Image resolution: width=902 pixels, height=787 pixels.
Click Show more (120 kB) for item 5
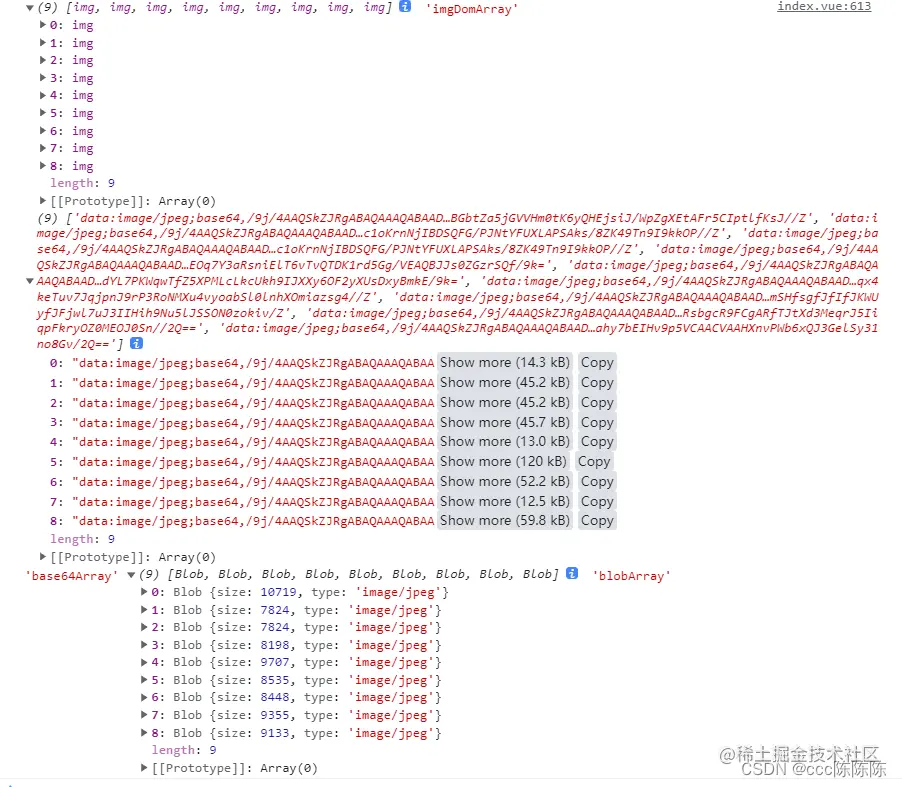[503, 461]
